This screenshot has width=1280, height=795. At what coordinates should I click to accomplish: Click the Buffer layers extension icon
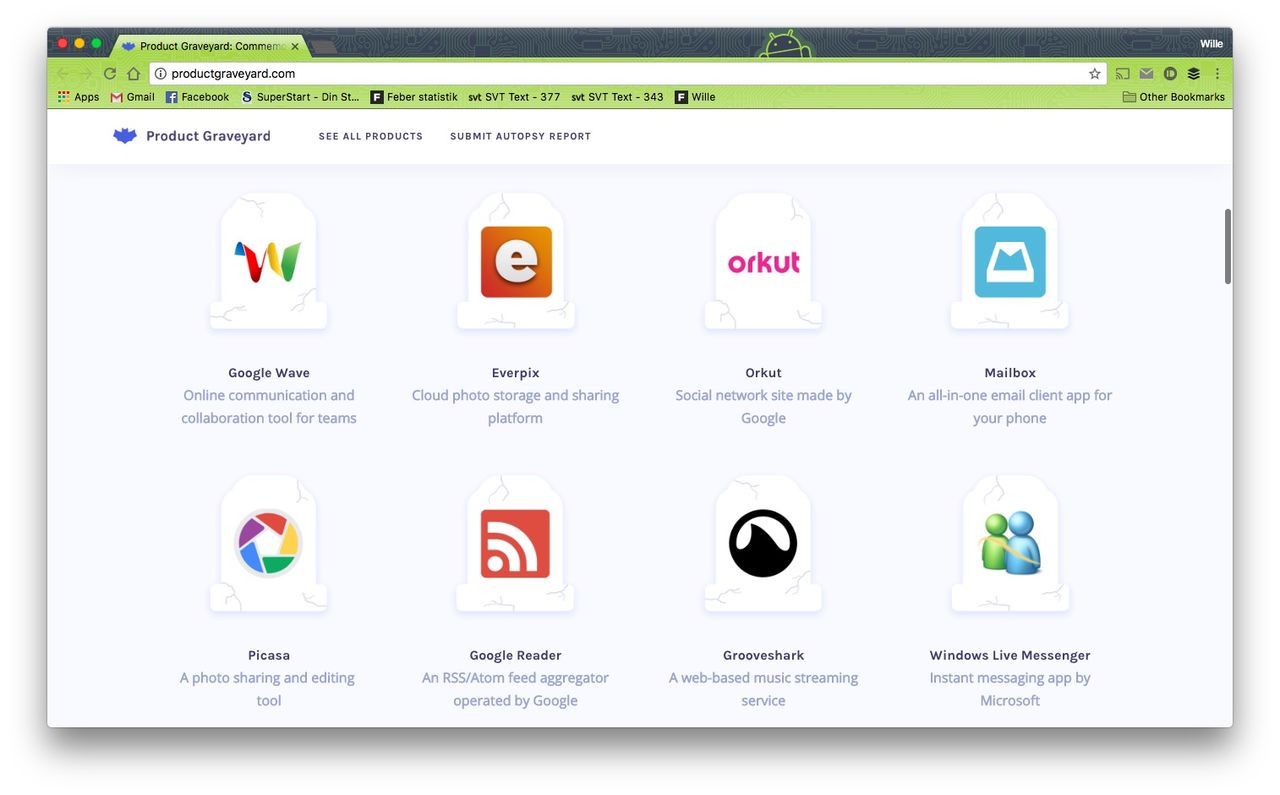point(1194,74)
